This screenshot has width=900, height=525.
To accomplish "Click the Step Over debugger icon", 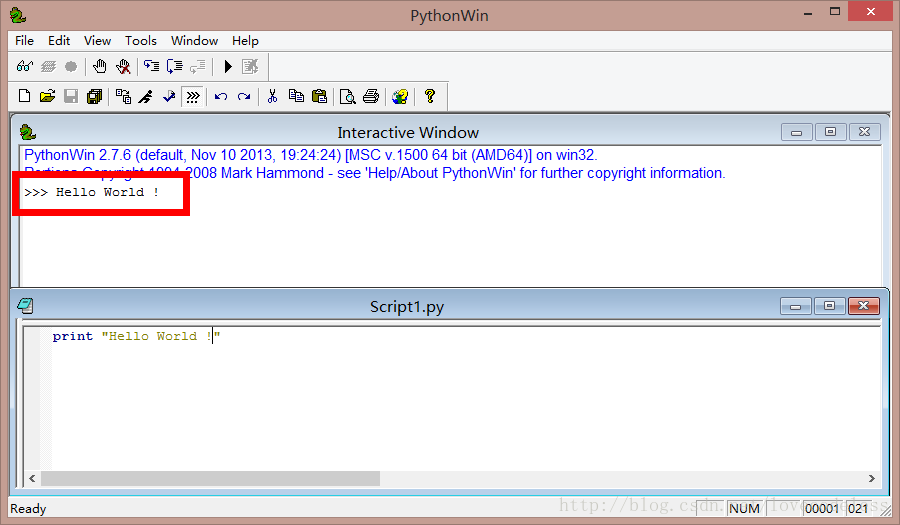I will (x=174, y=67).
